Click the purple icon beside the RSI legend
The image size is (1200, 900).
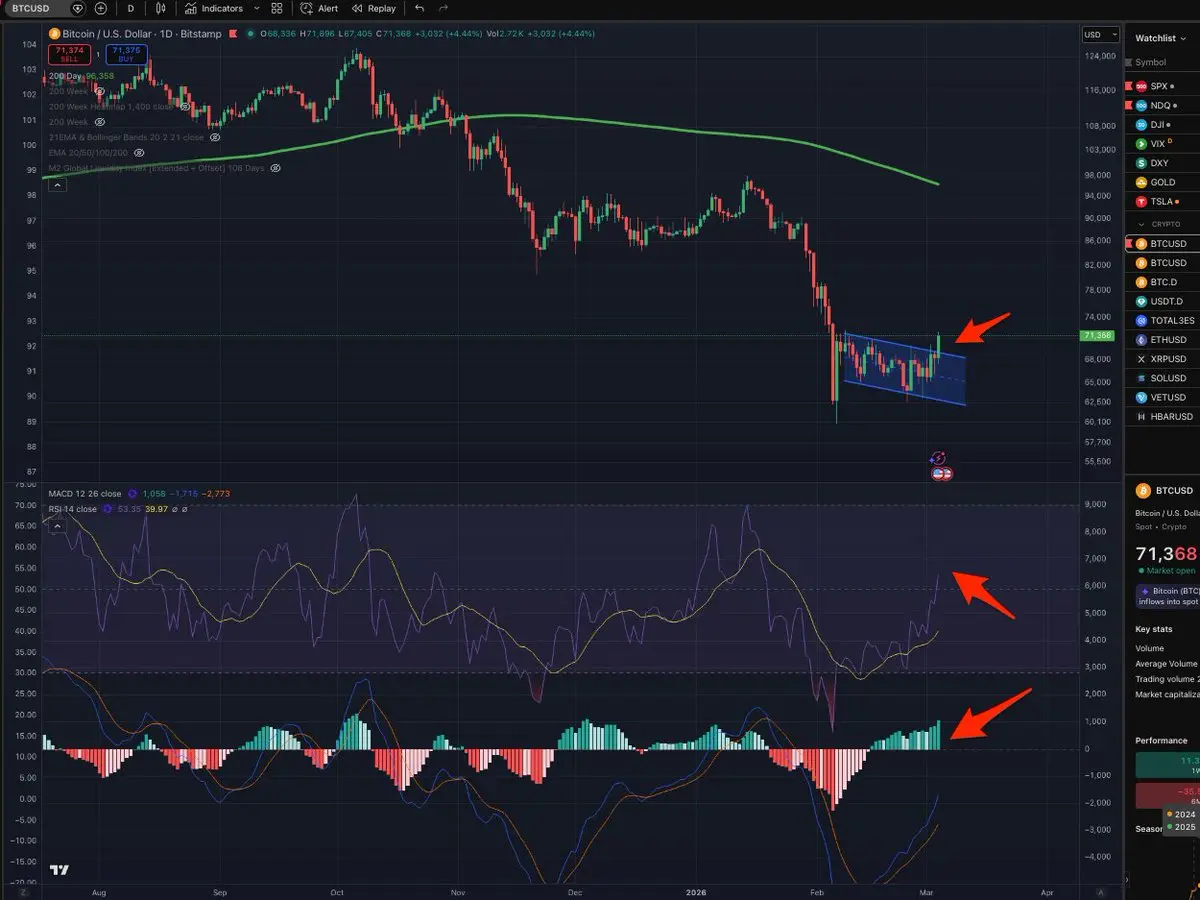tap(107, 509)
